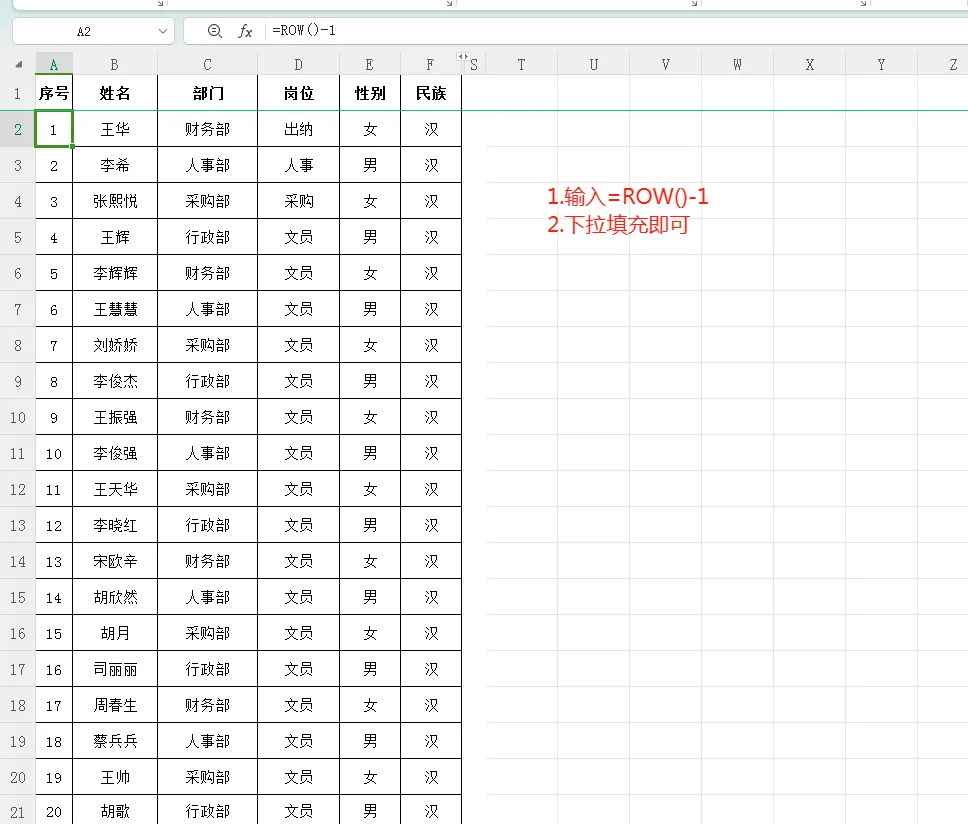Click the cell with name 胡歌
968x824 pixels.
115,811
